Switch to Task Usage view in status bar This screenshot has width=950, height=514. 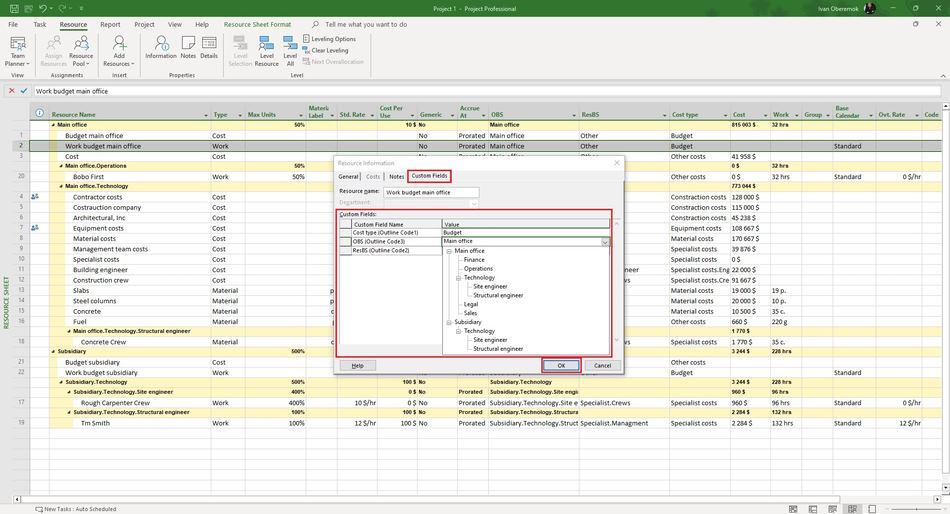812,509
